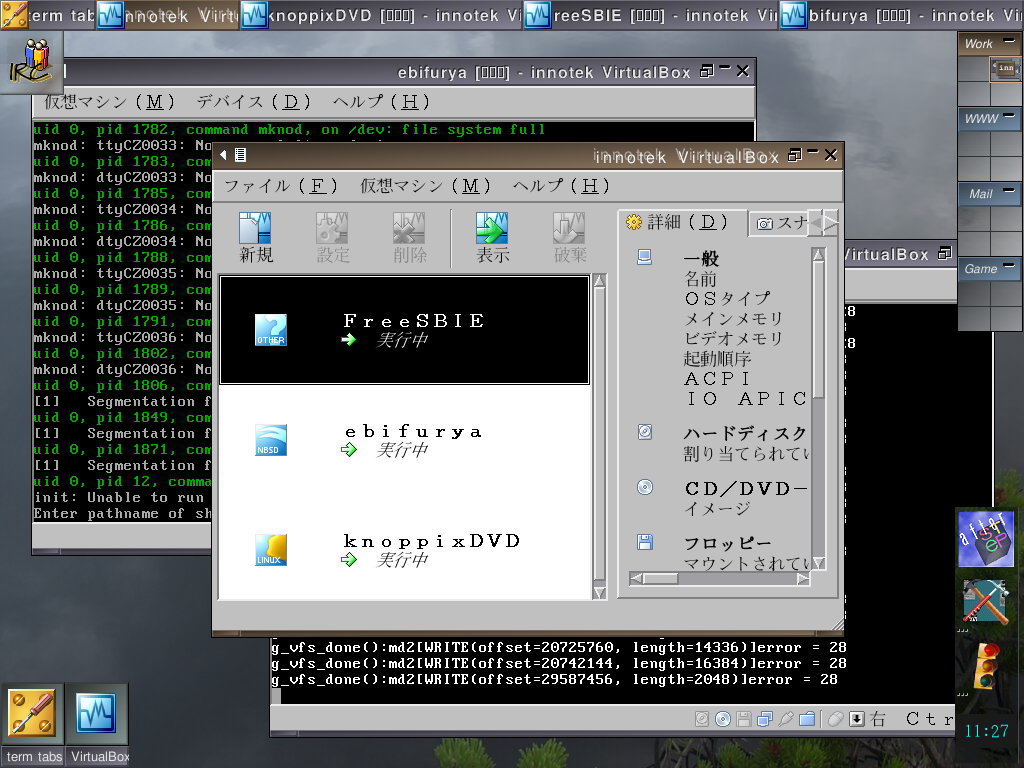Switch to the WWW desk label
Viewport: 1024px width, 768px height.
click(x=981, y=118)
